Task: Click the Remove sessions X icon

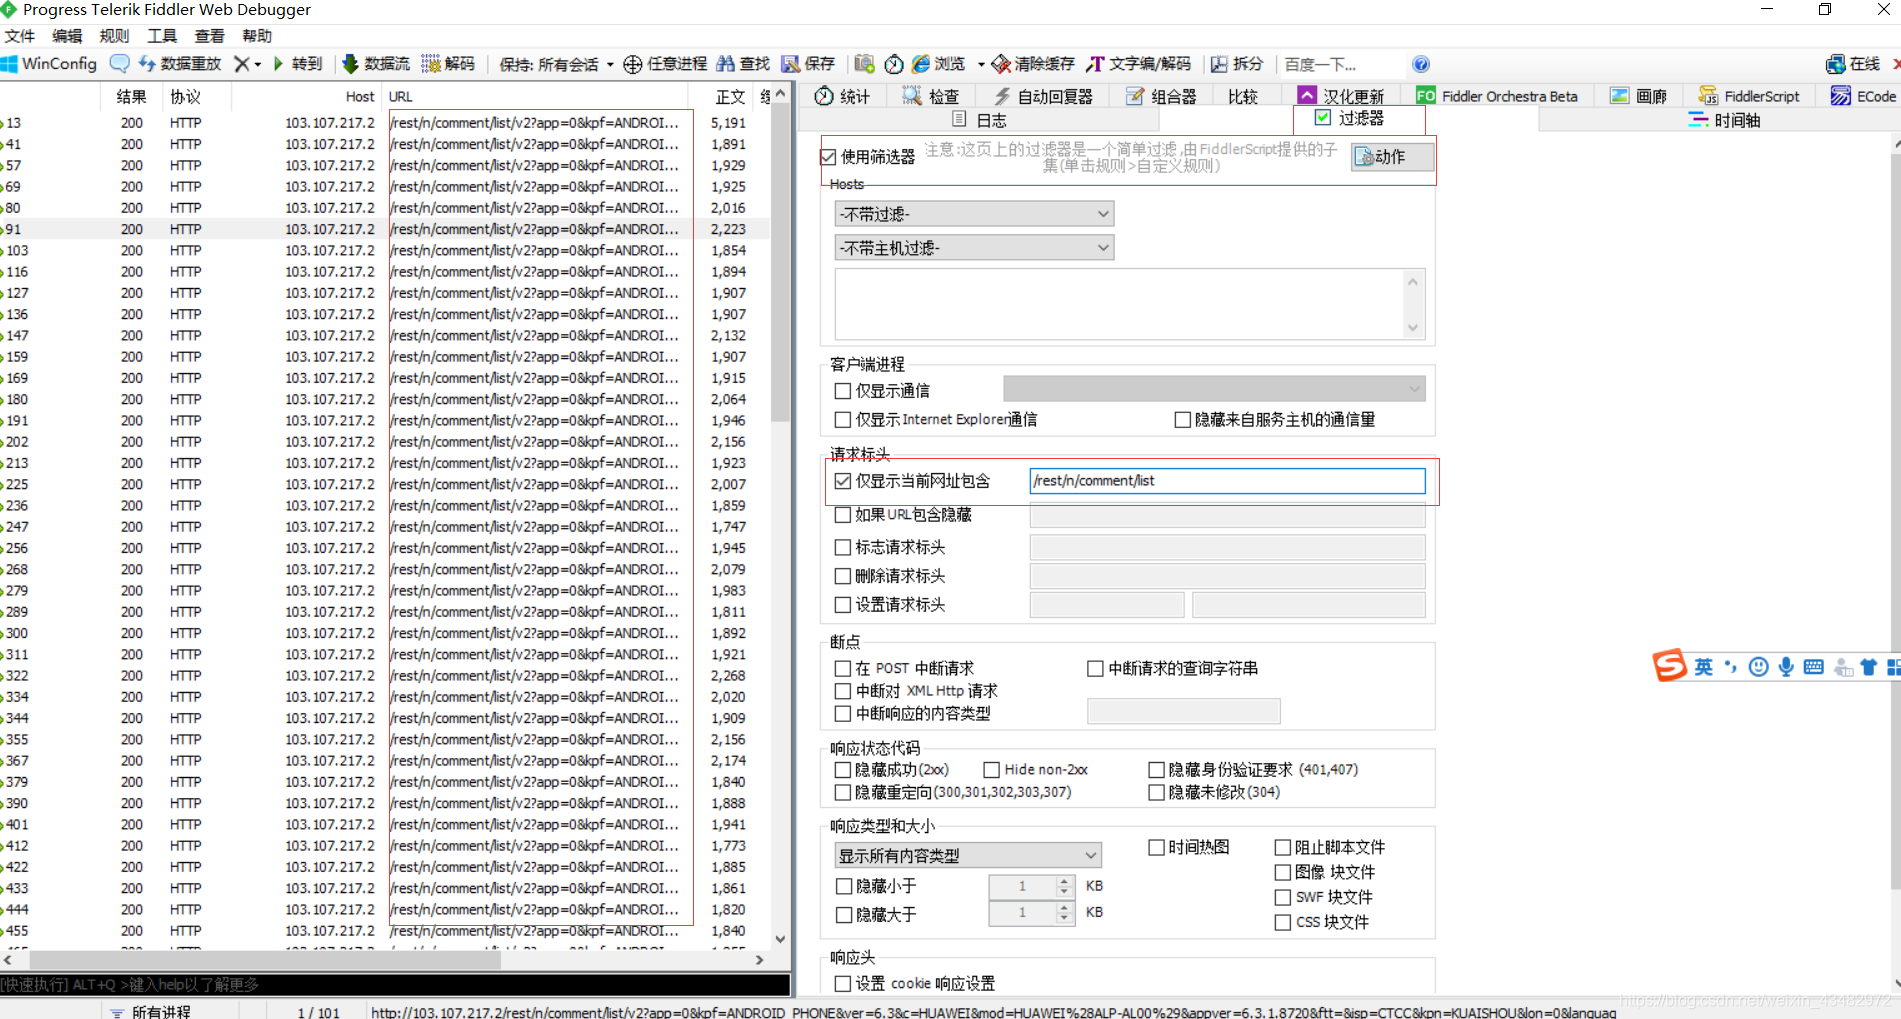Action: tap(241, 64)
